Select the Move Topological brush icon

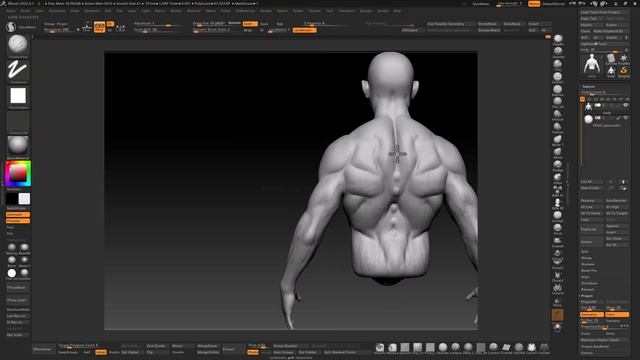coord(558,140)
